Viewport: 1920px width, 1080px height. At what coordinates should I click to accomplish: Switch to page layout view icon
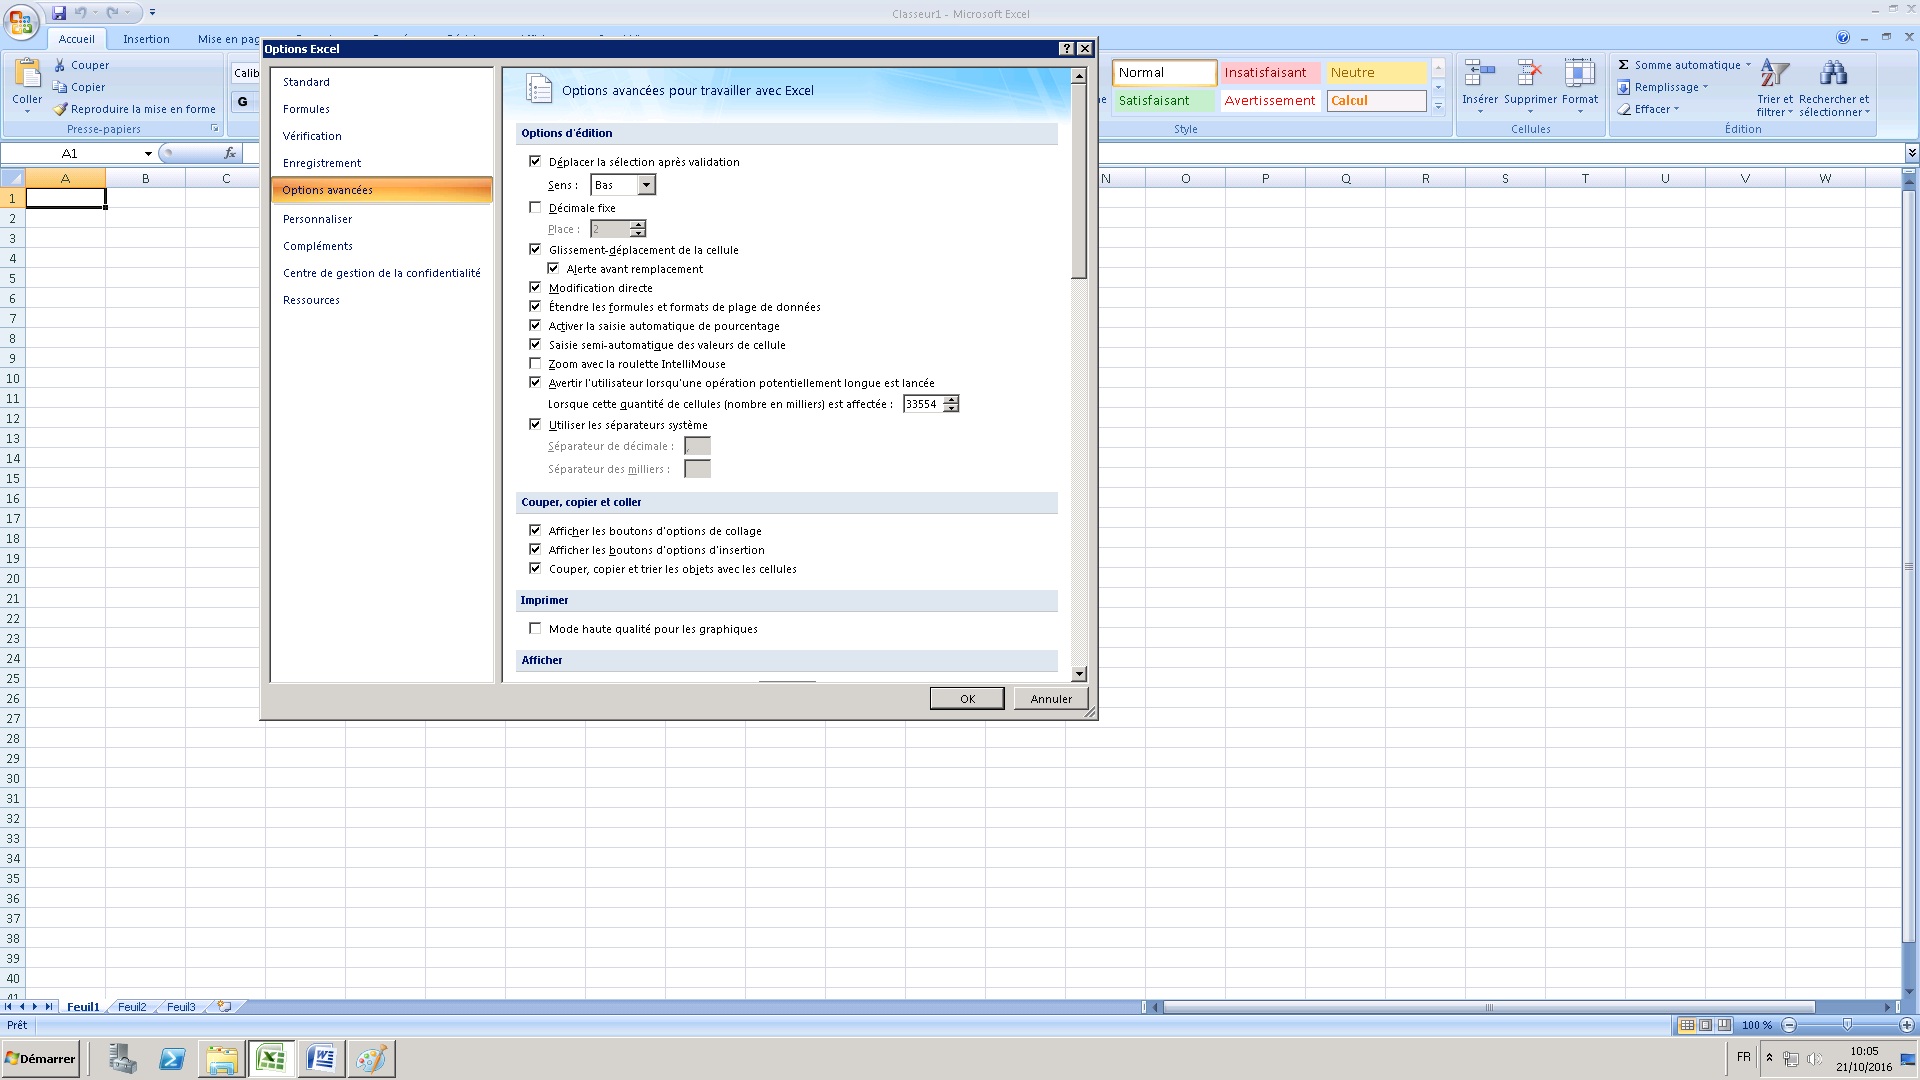[1706, 1025]
